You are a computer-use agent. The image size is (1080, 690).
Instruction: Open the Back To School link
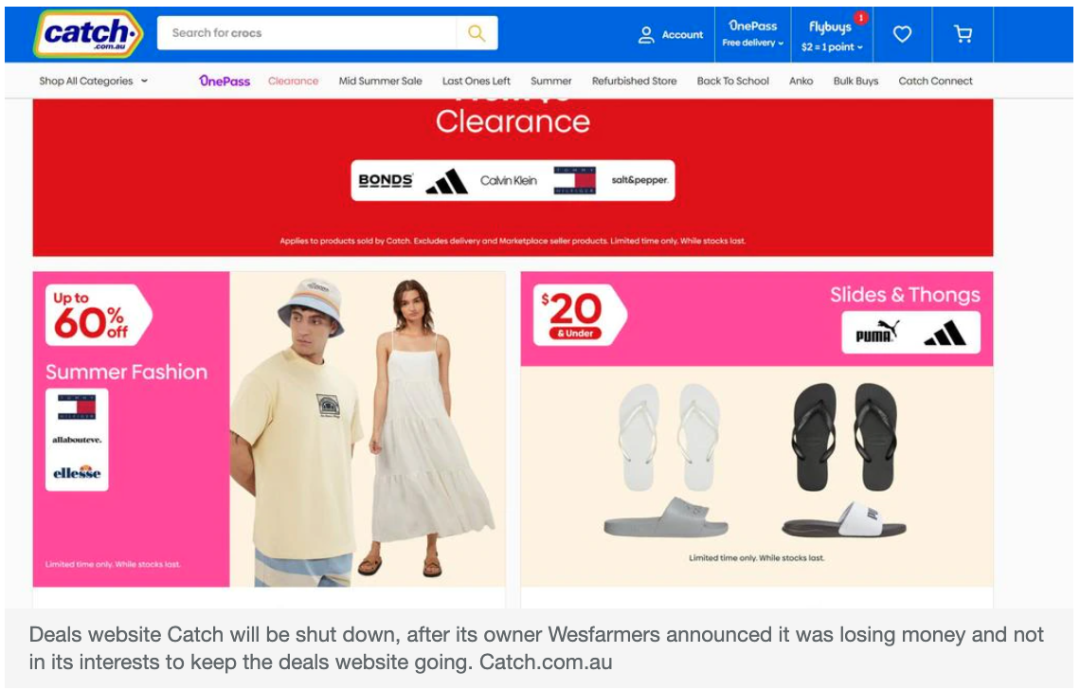[x=733, y=81]
